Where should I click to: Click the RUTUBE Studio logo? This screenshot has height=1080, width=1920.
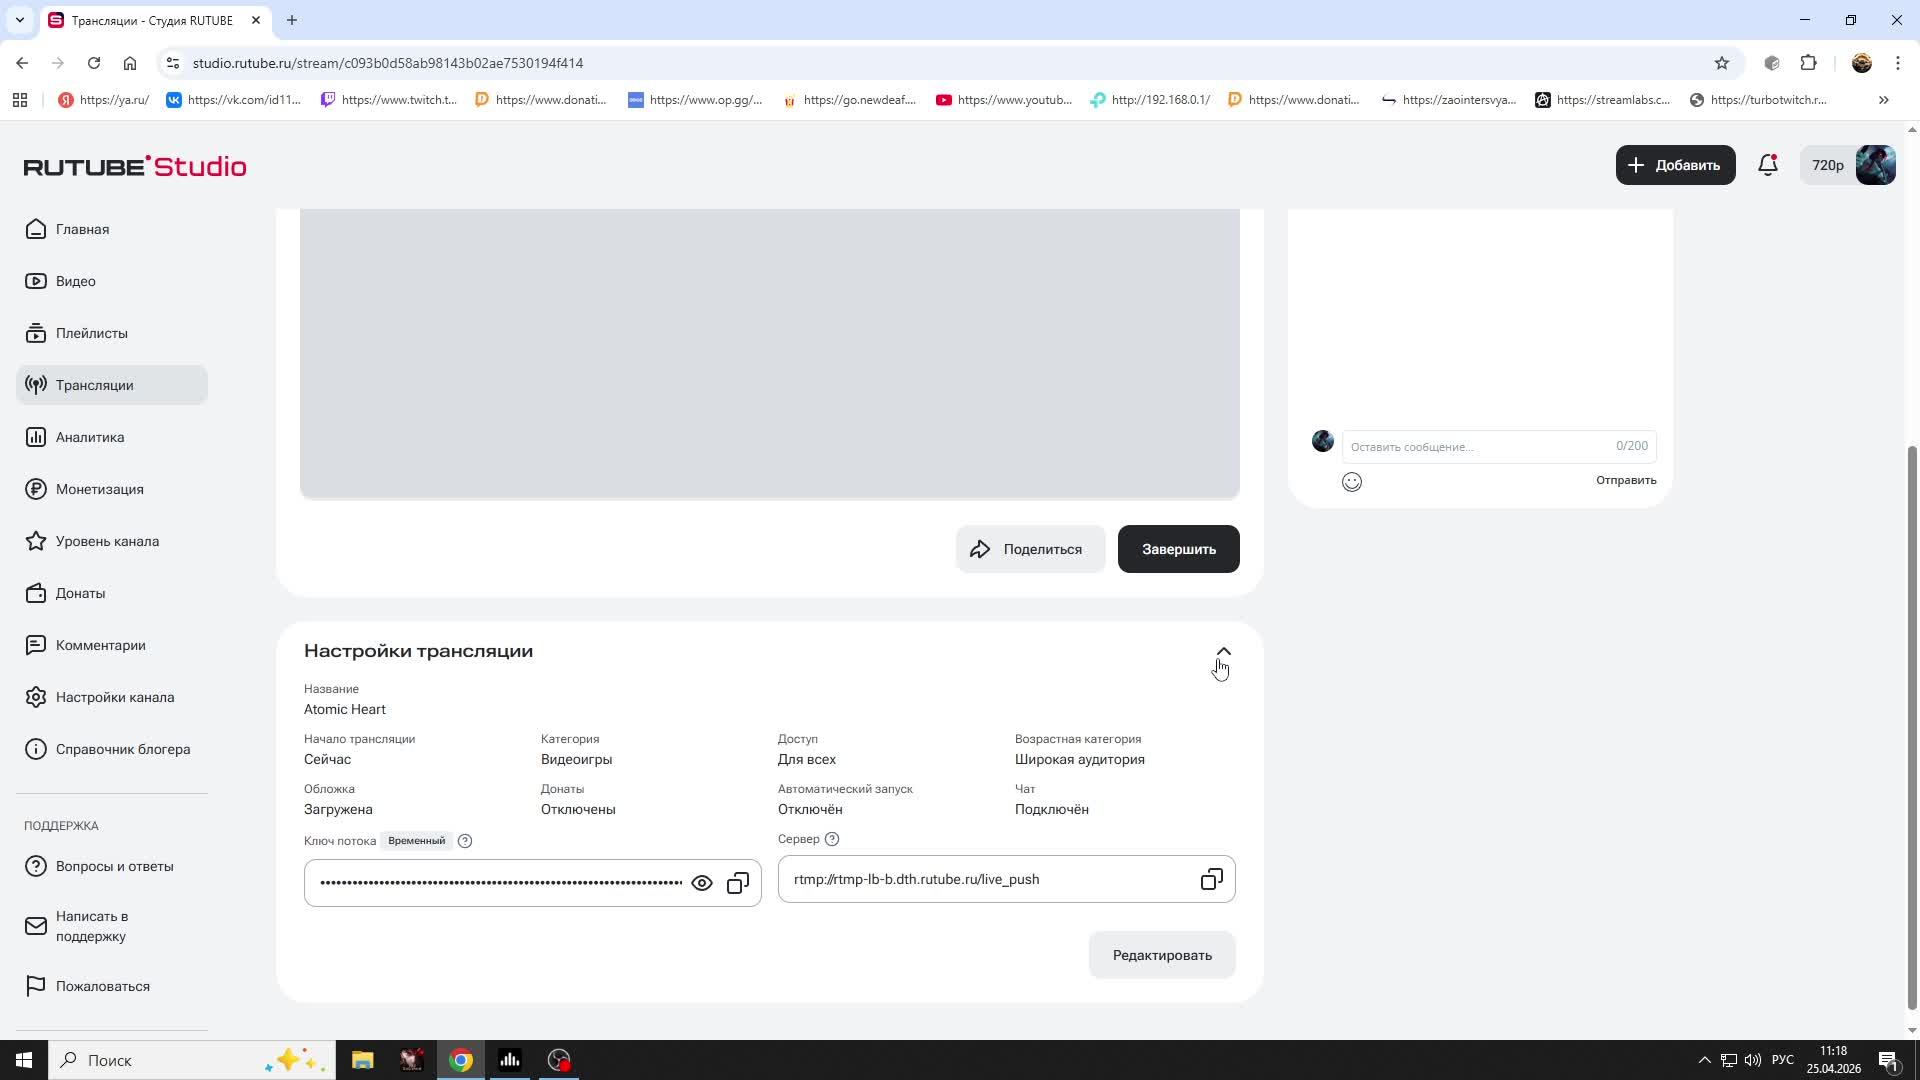pyautogui.click(x=135, y=166)
